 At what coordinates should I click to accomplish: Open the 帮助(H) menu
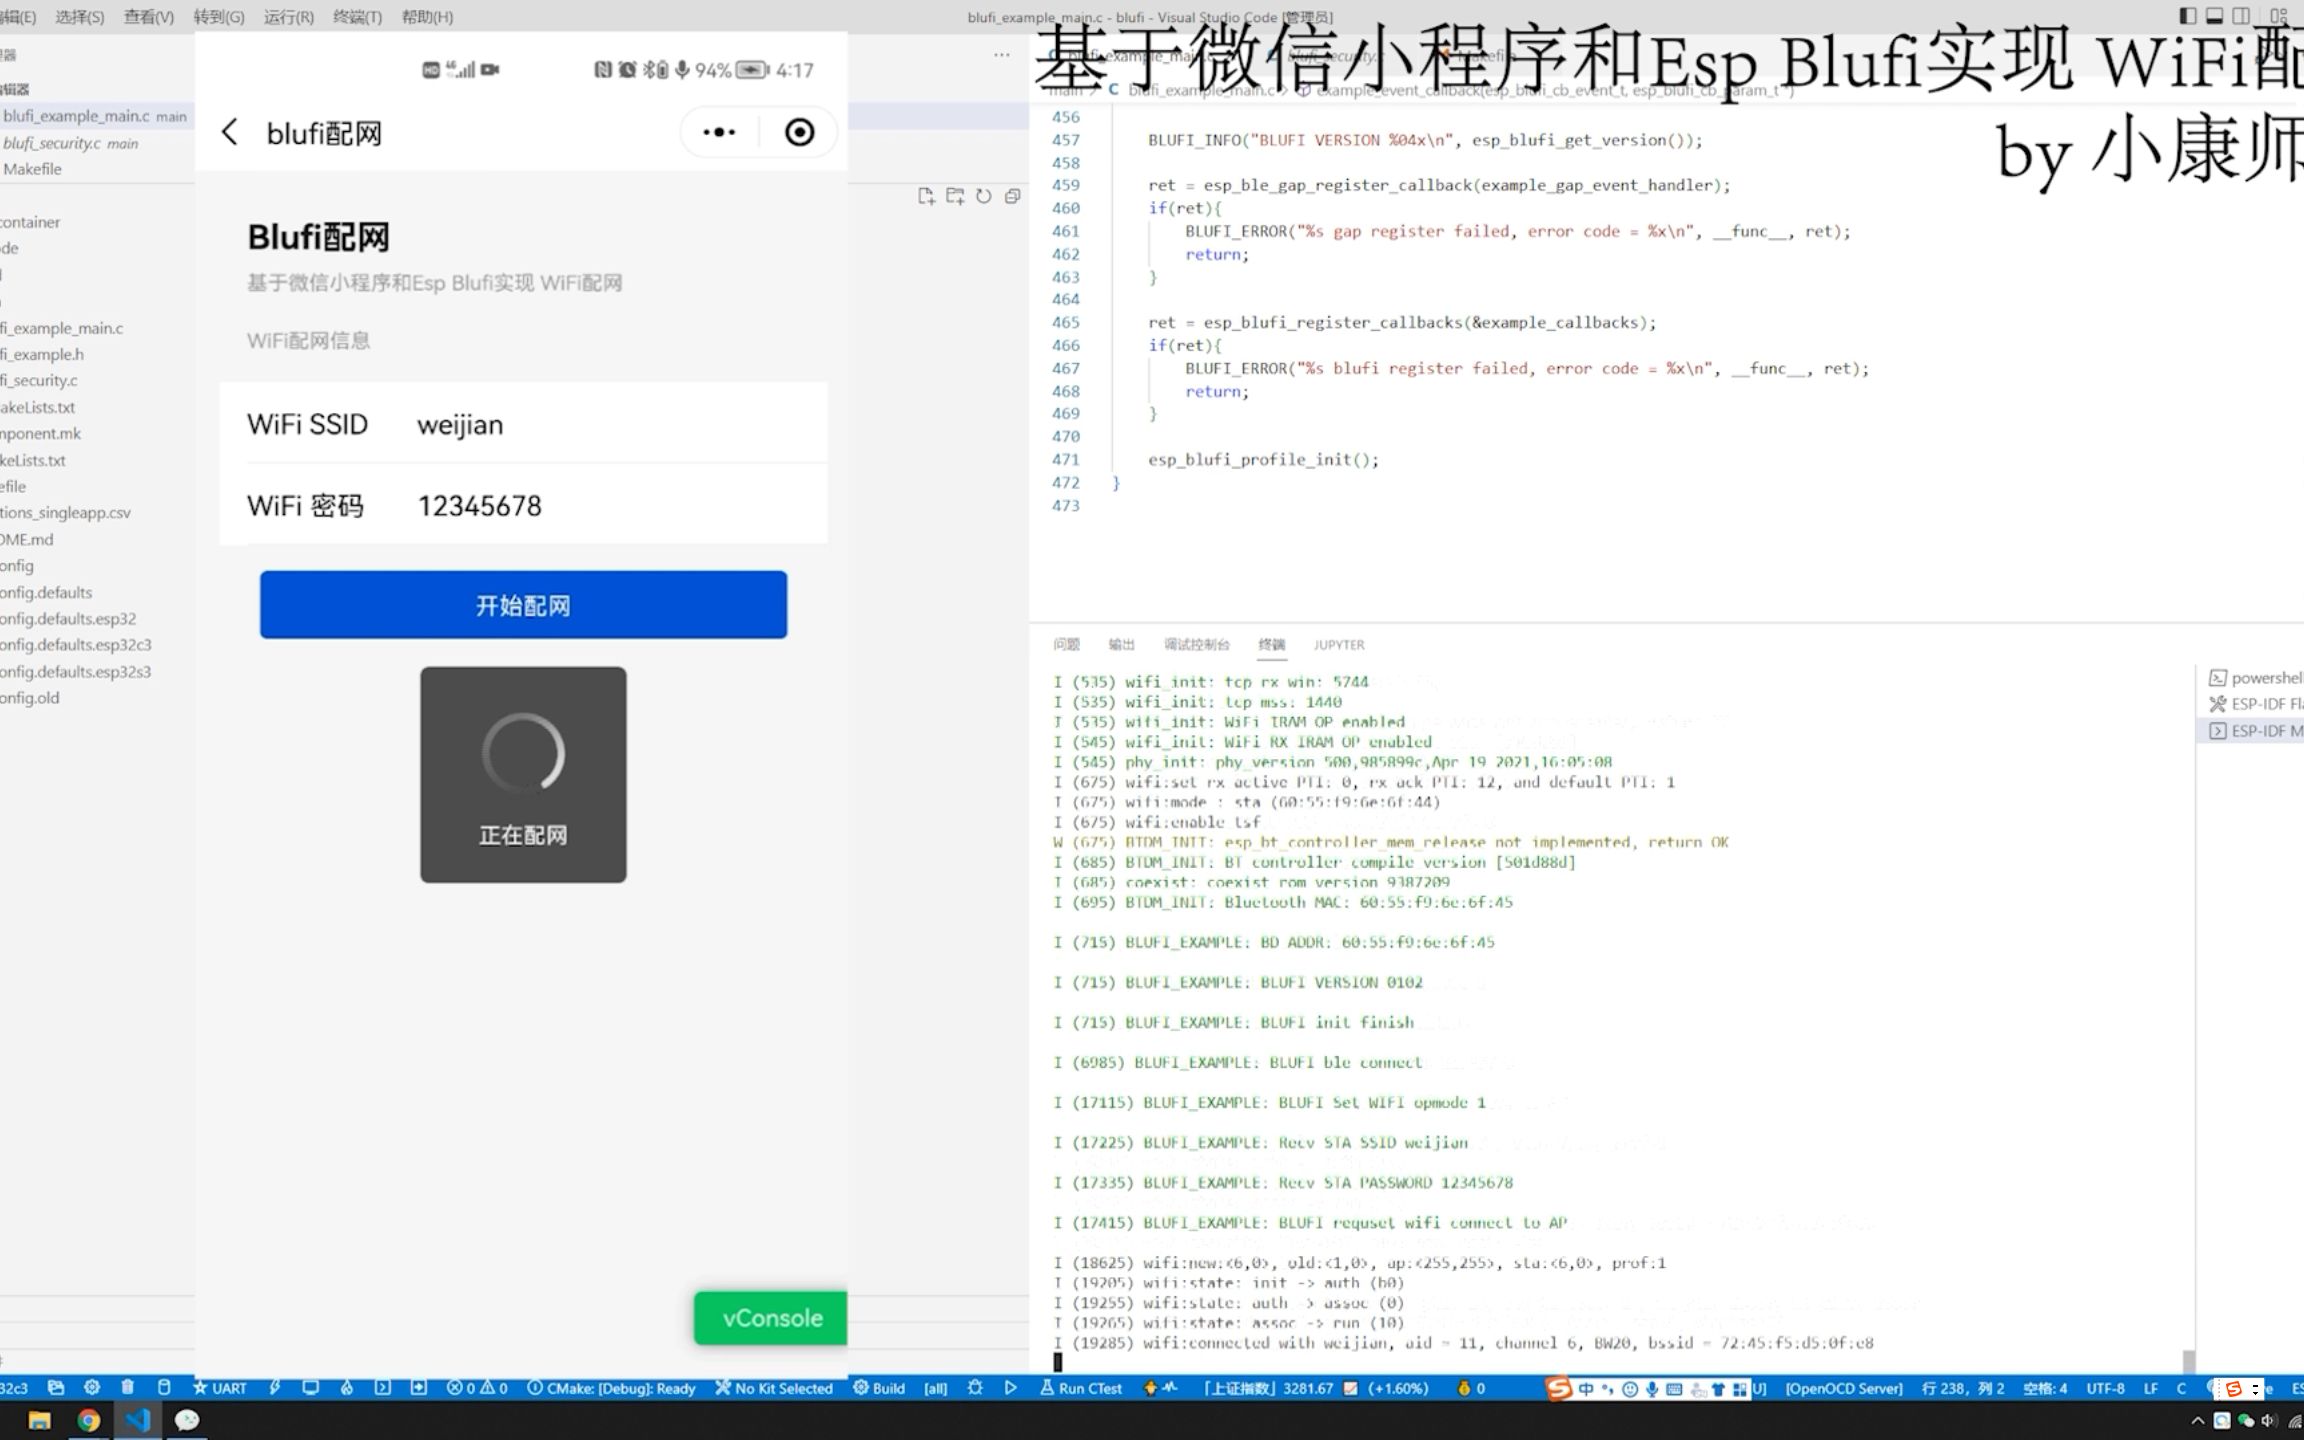tap(427, 16)
